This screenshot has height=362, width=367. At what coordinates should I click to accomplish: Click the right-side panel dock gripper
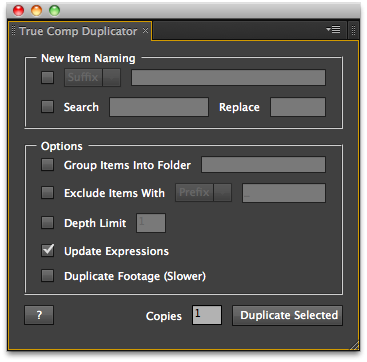click(354, 30)
